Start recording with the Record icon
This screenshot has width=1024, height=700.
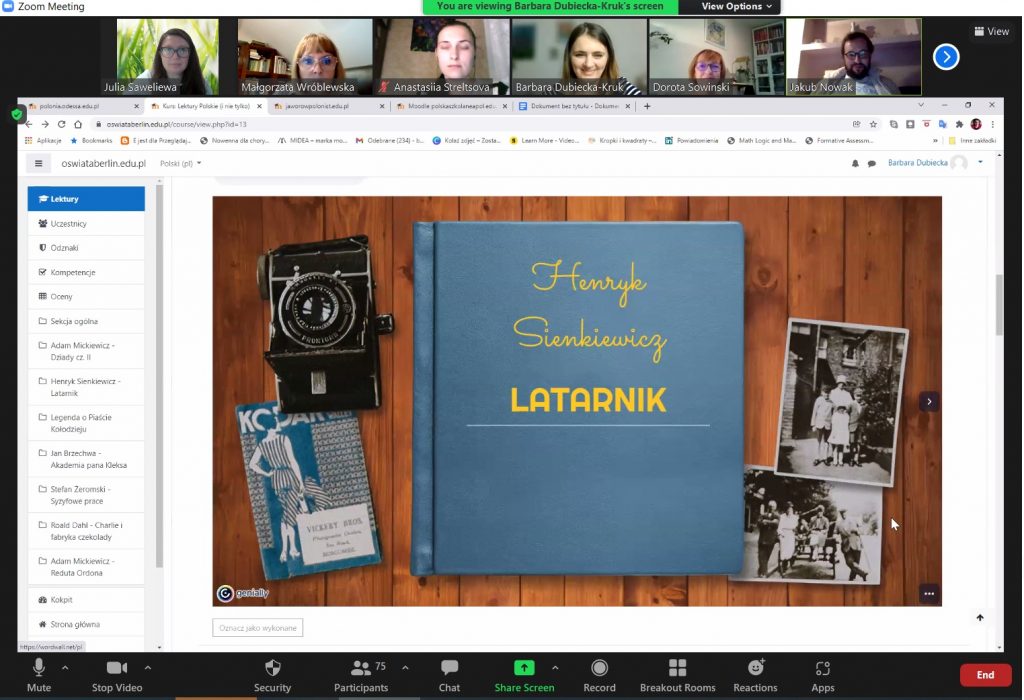599,668
